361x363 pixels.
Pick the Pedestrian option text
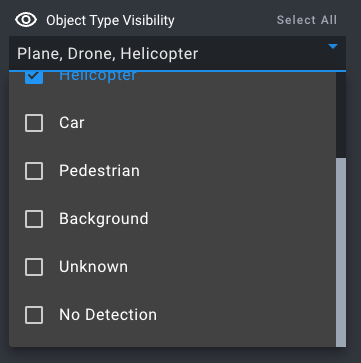click(99, 171)
